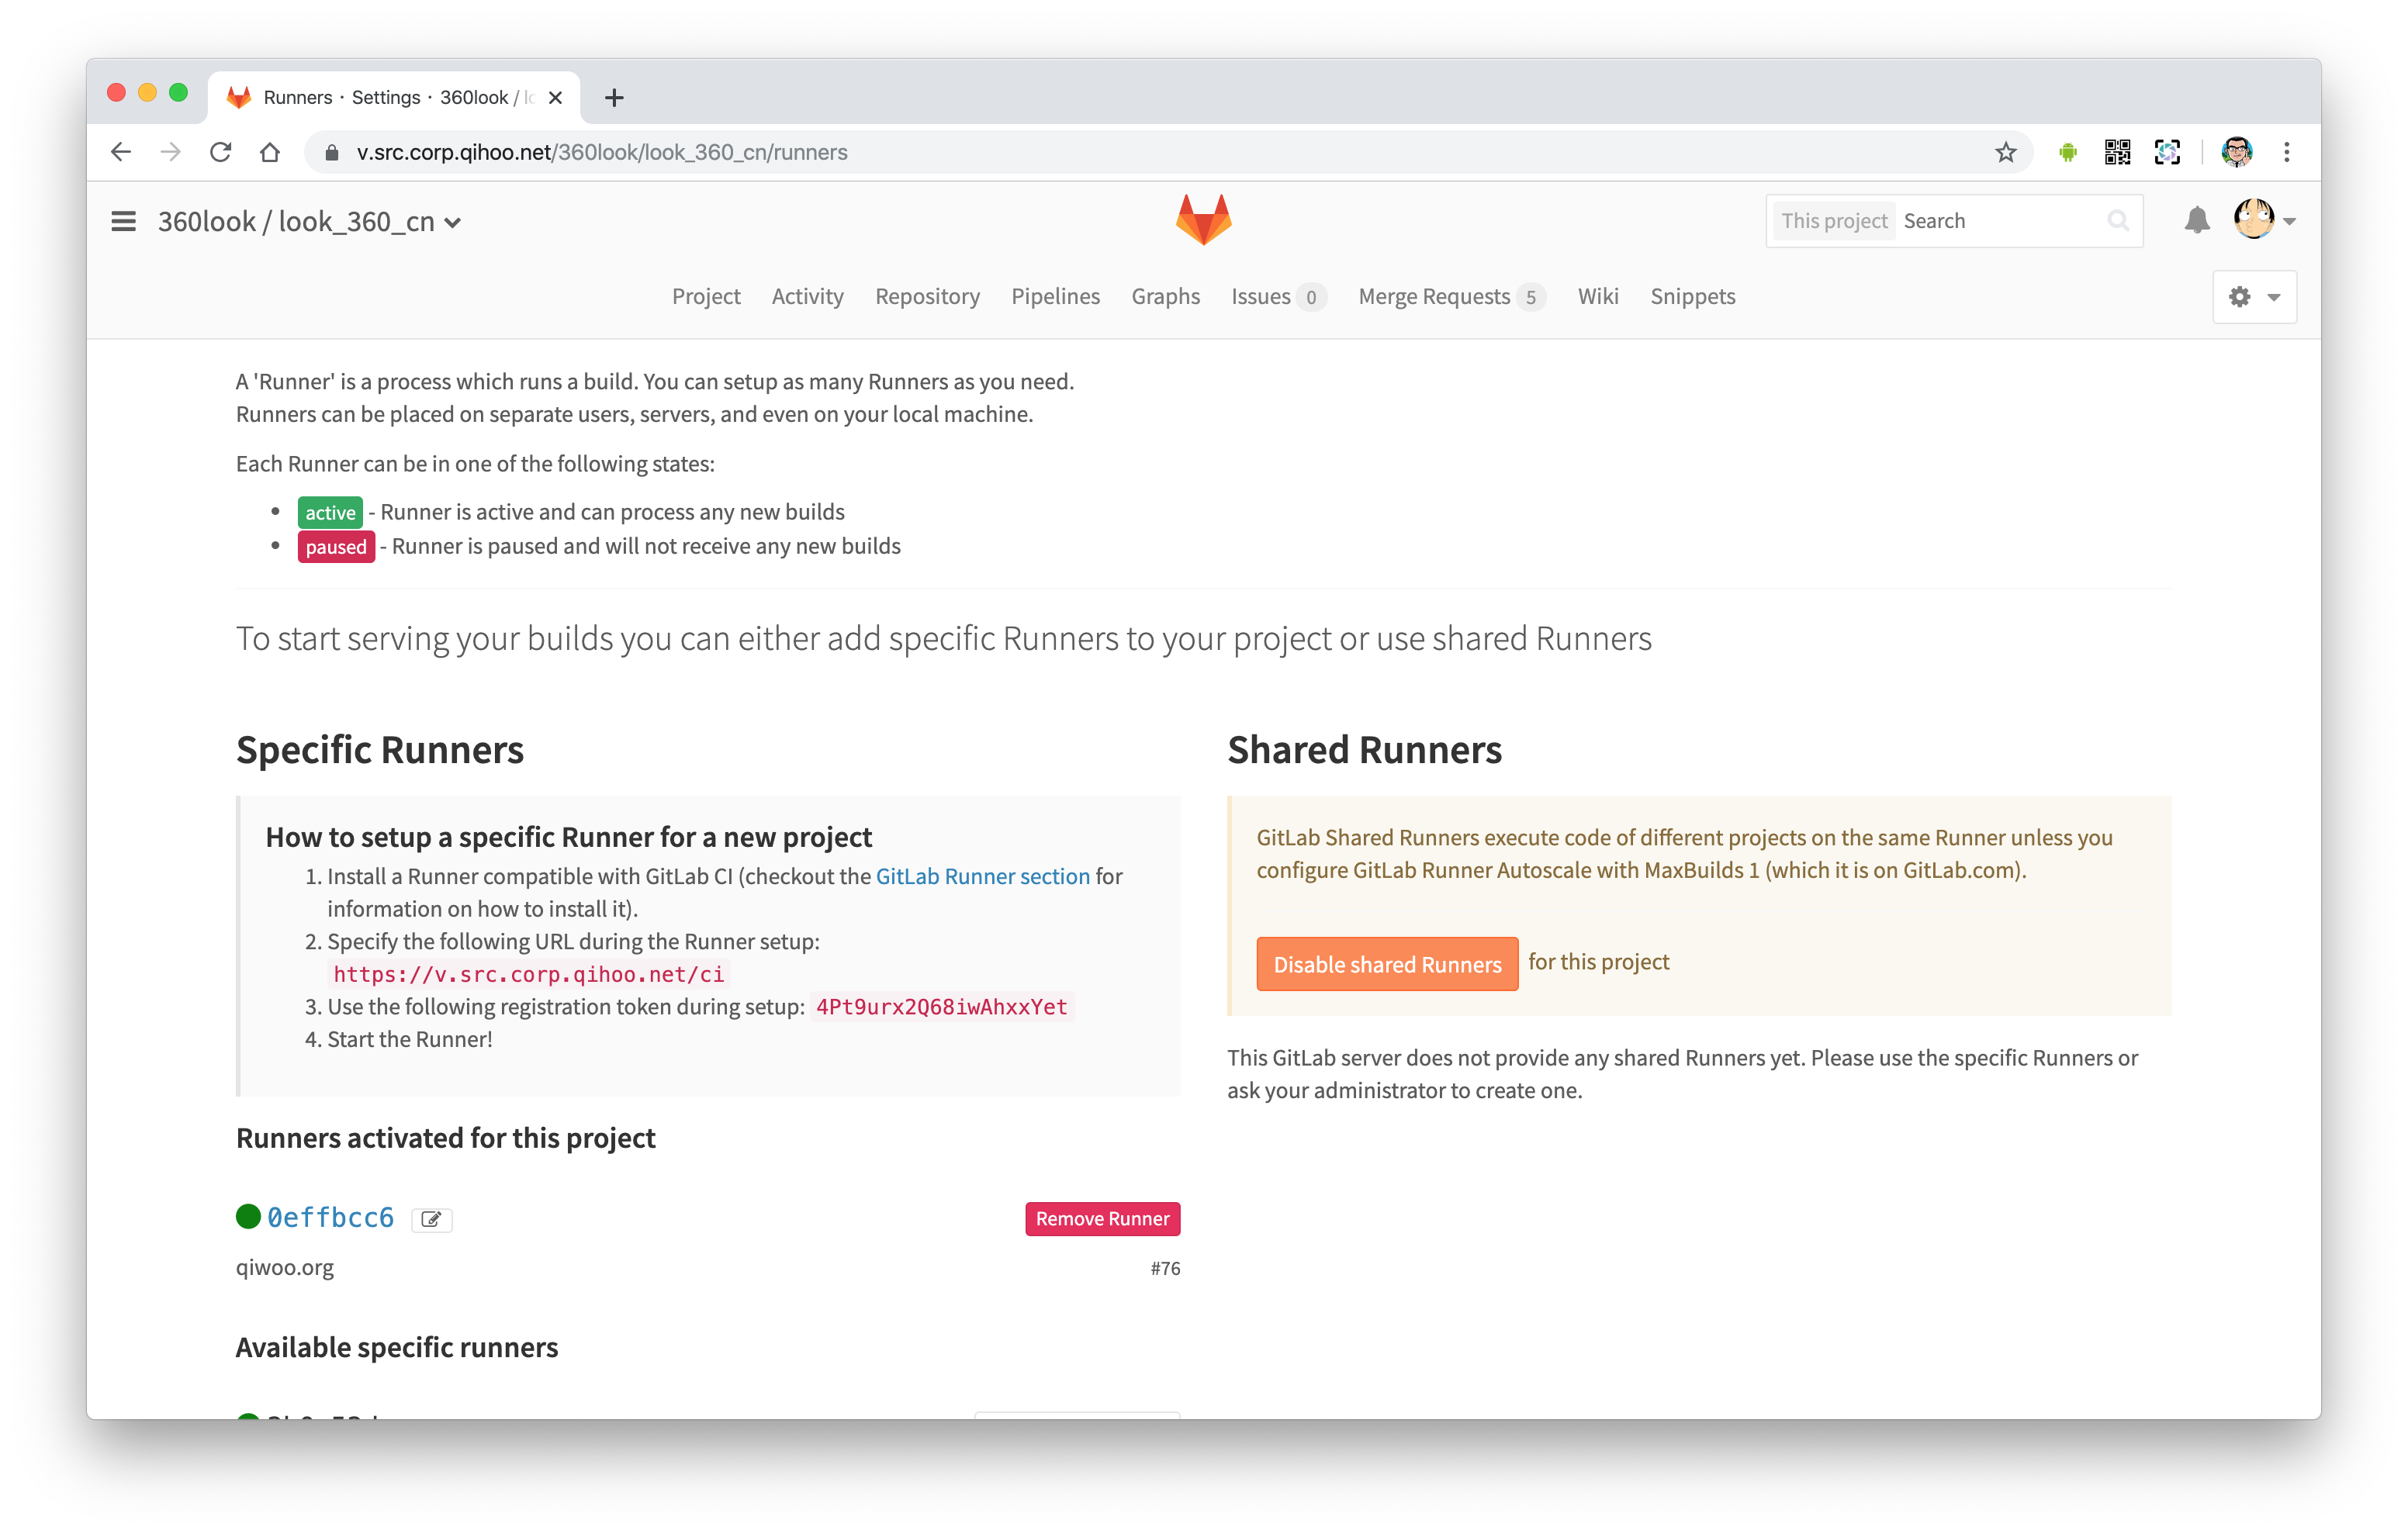Expand the user avatar dropdown menu
This screenshot has height=1534, width=2408.
(x=2265, y=220)
